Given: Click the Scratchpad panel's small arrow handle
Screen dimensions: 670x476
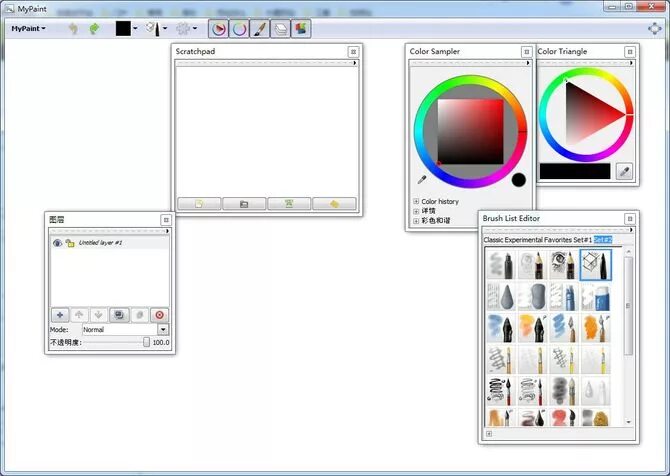Looking at the screenshot, I should point(355,63).
